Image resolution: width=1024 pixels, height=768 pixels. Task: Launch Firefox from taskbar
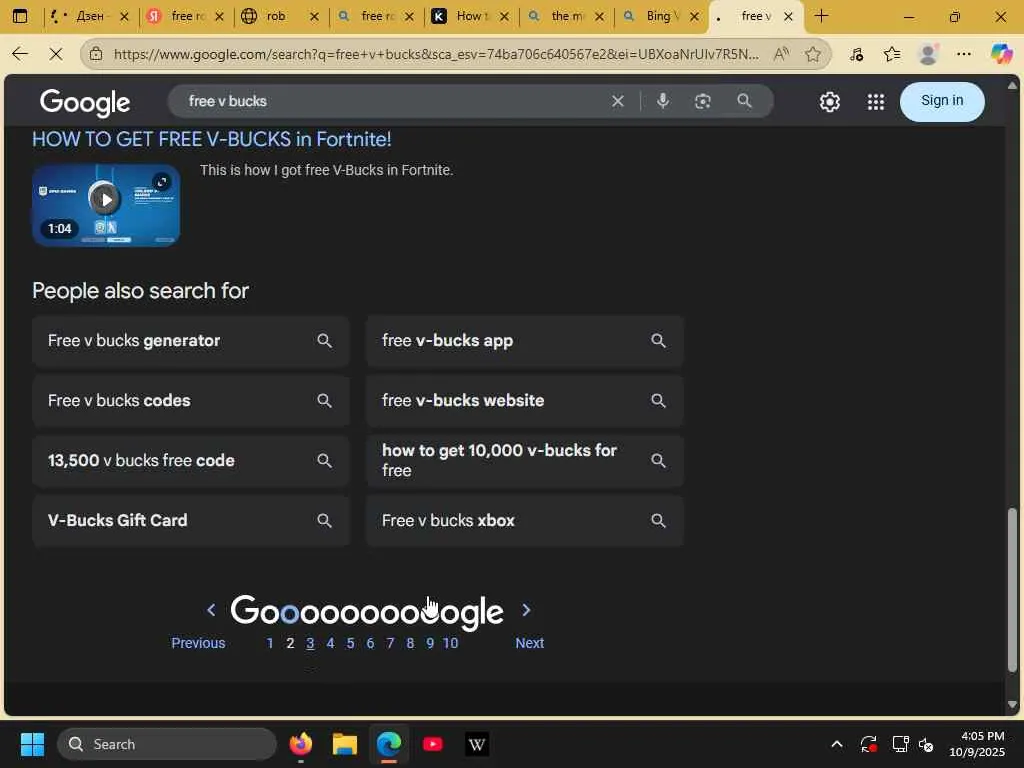(300, 744)
